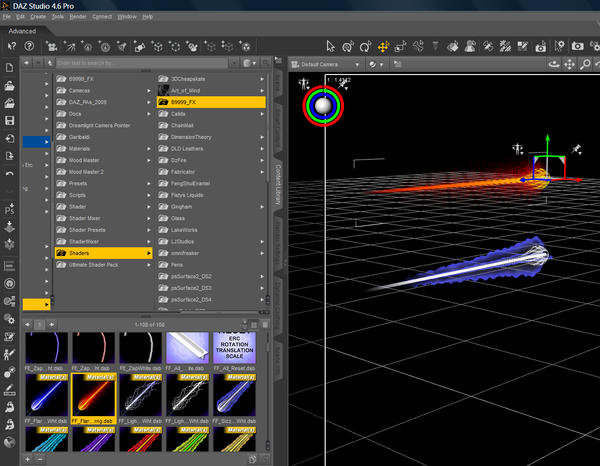The height and width of the screenshot is (466, 600).
Task: Click the viewport pan arrows icon
Action: tap(570, 64)
